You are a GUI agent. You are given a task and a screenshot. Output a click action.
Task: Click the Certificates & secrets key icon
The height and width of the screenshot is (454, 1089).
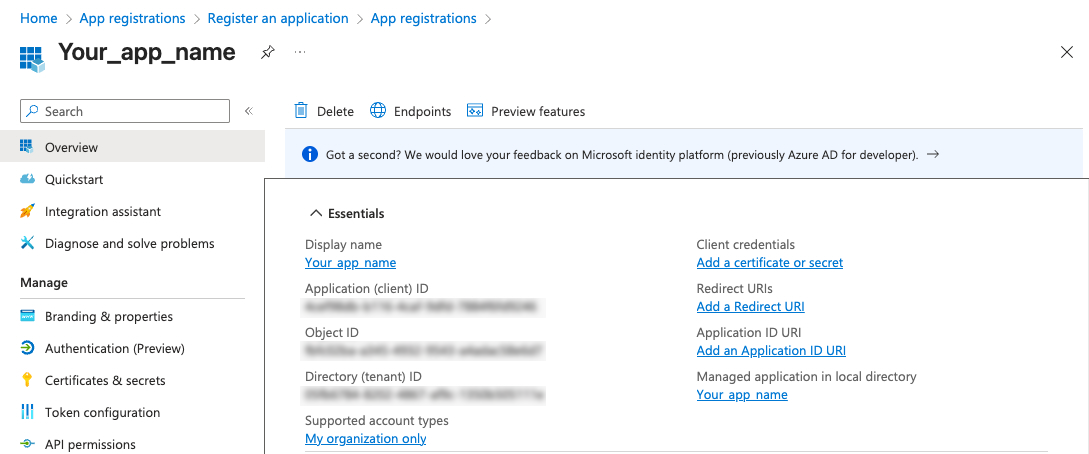pos(27,380)
